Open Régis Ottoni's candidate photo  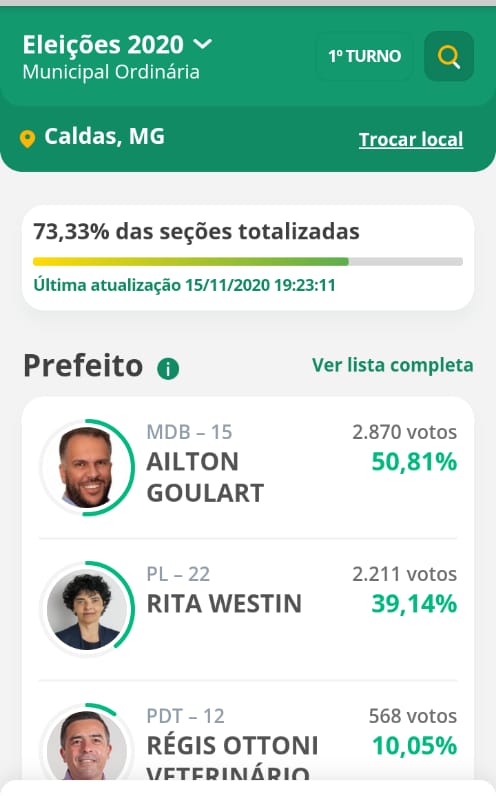87,744
